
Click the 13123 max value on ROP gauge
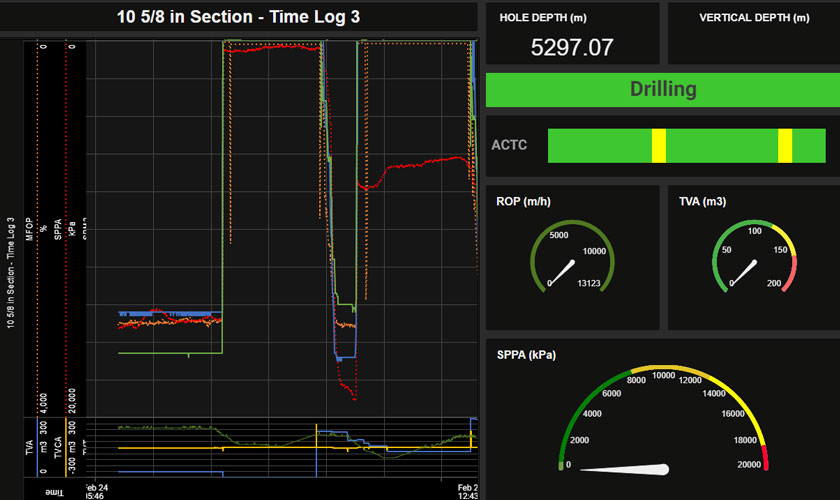(589, 283)
